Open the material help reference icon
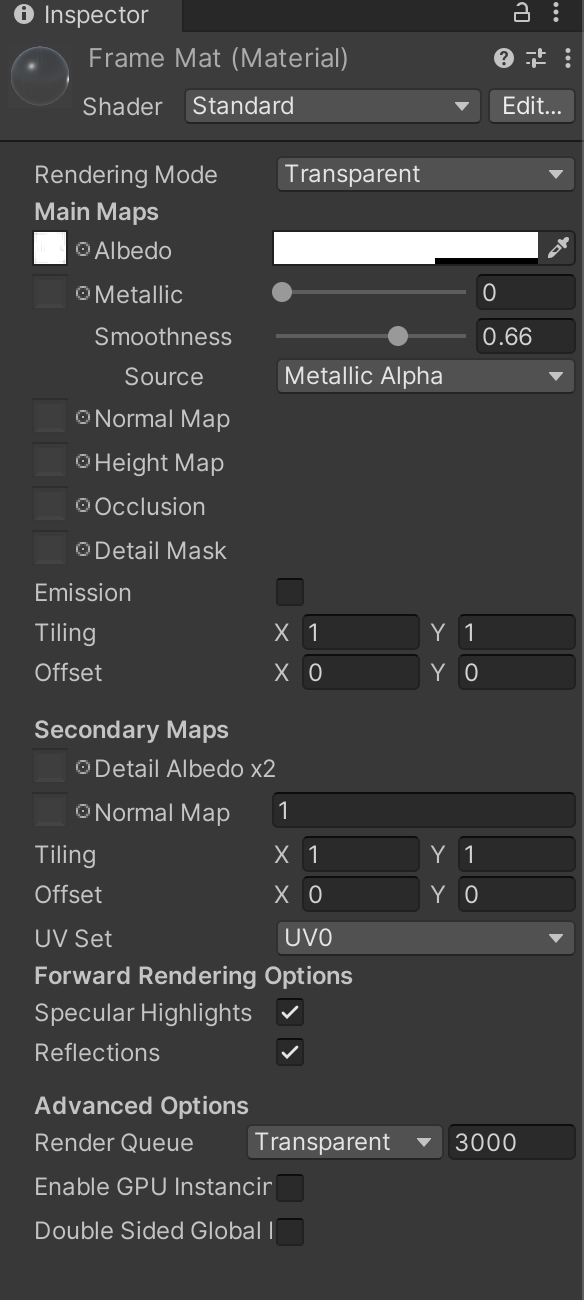 pyautogui.click(x=503, y=58)
